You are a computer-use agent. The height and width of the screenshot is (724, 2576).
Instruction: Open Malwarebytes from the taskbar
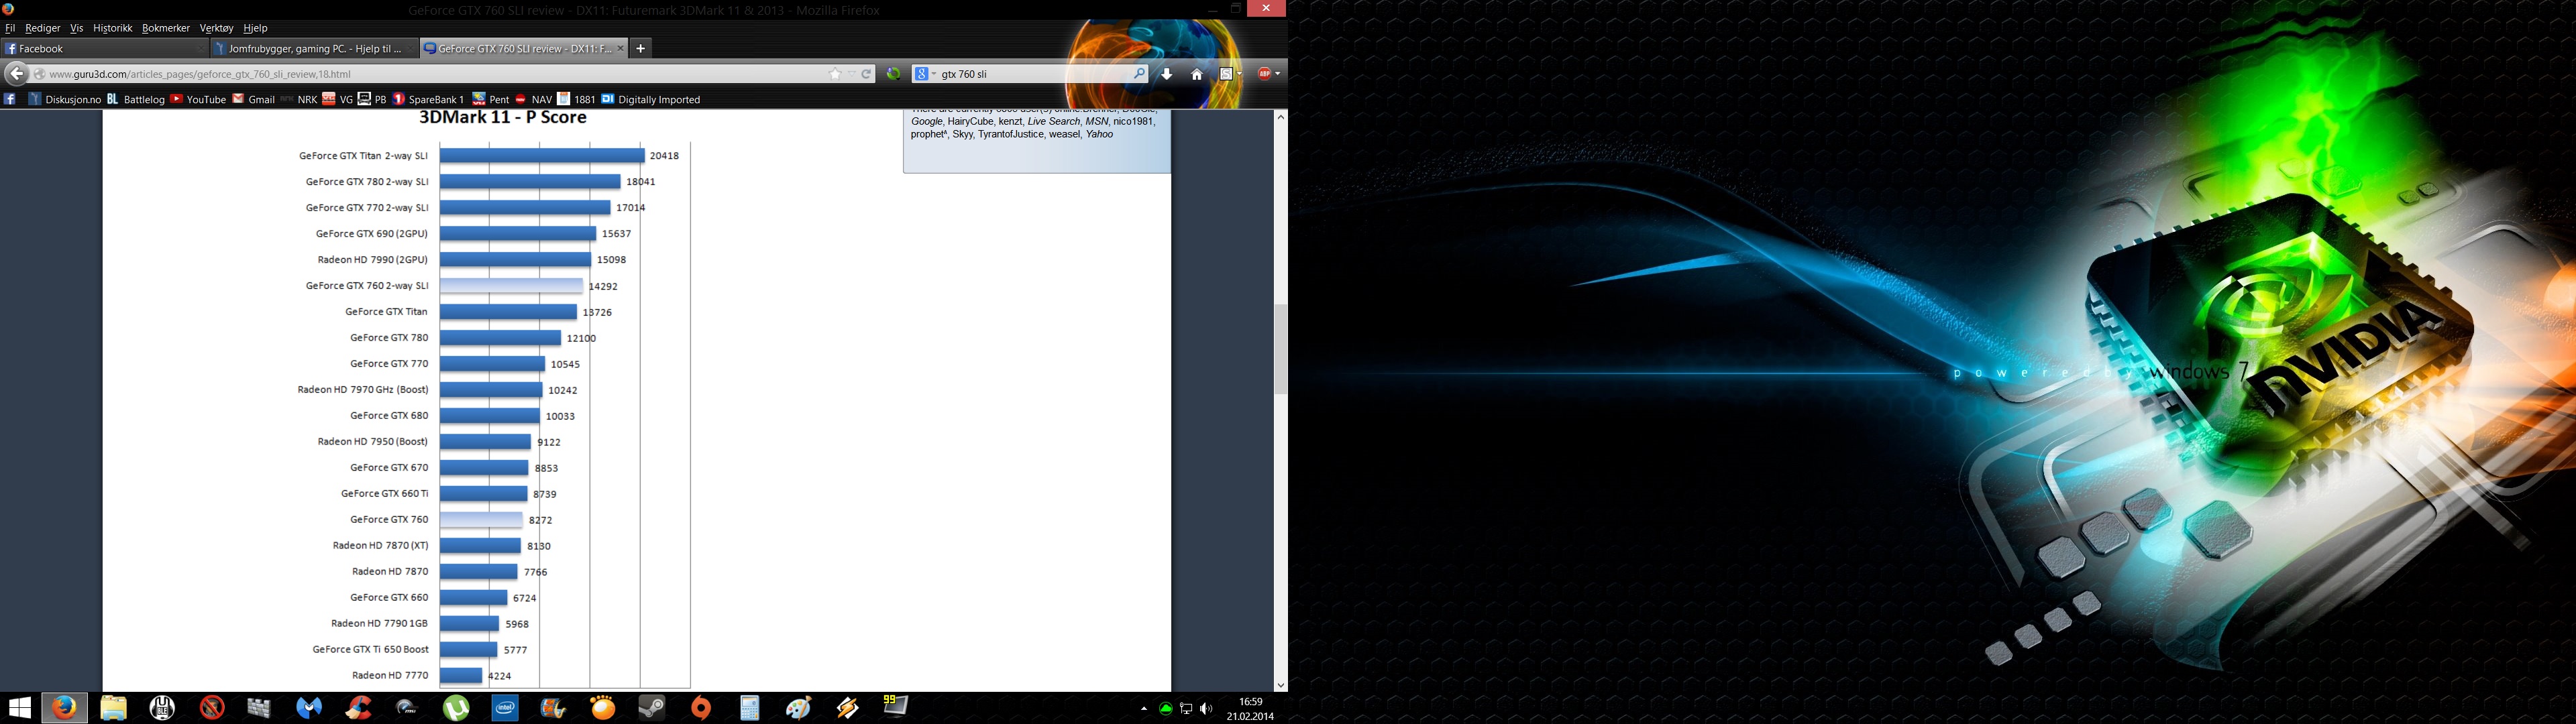309,708
